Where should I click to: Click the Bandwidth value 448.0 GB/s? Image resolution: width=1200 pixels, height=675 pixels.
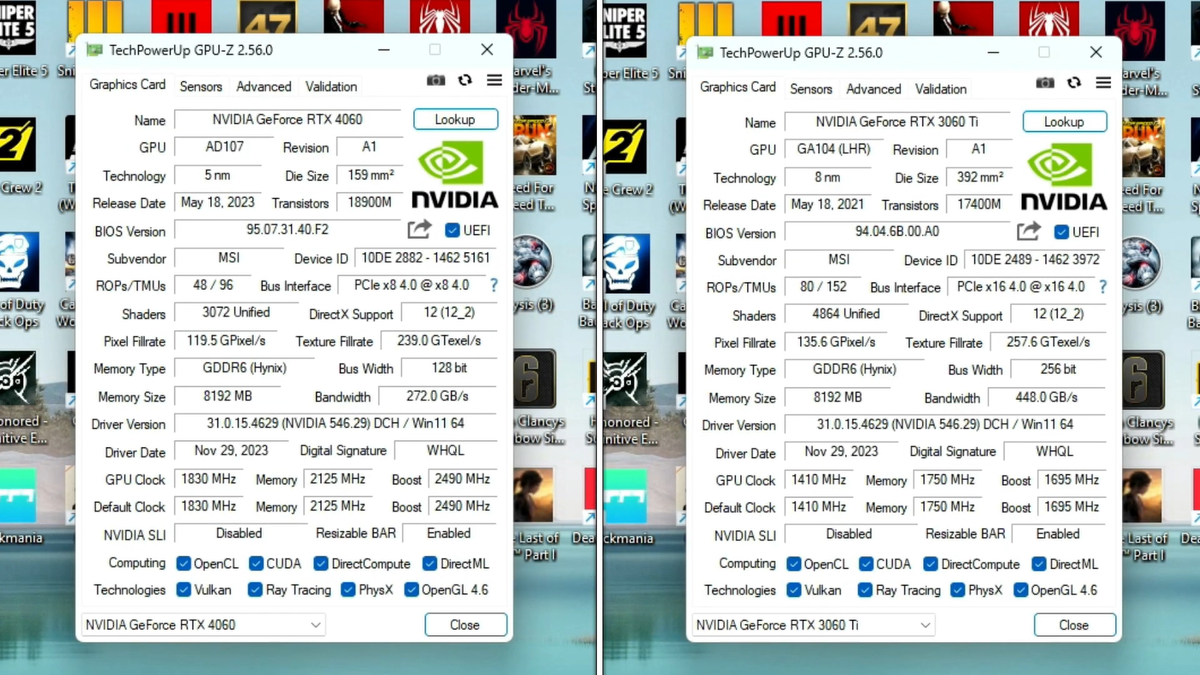click(1047, 398)
